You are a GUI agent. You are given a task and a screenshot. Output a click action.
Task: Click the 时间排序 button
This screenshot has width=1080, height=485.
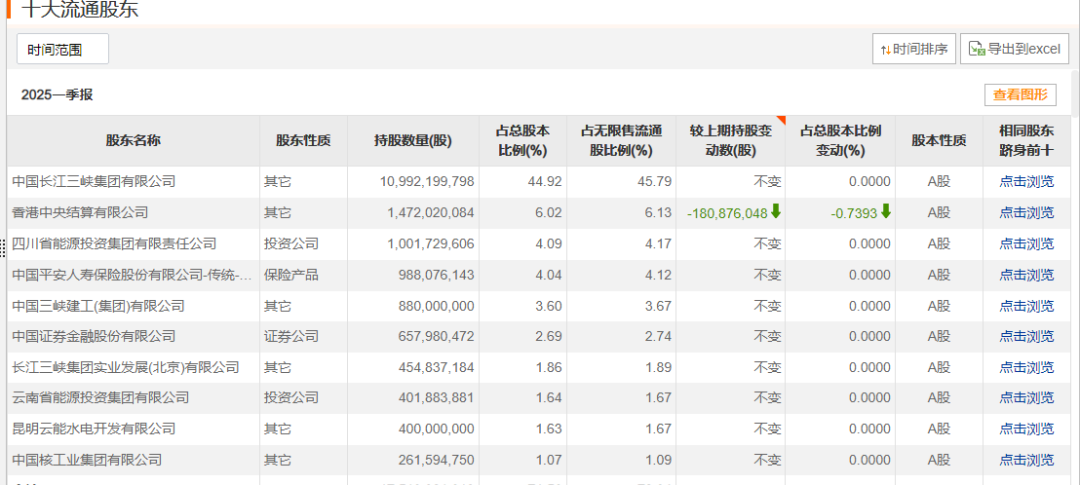tap(914, 49)
